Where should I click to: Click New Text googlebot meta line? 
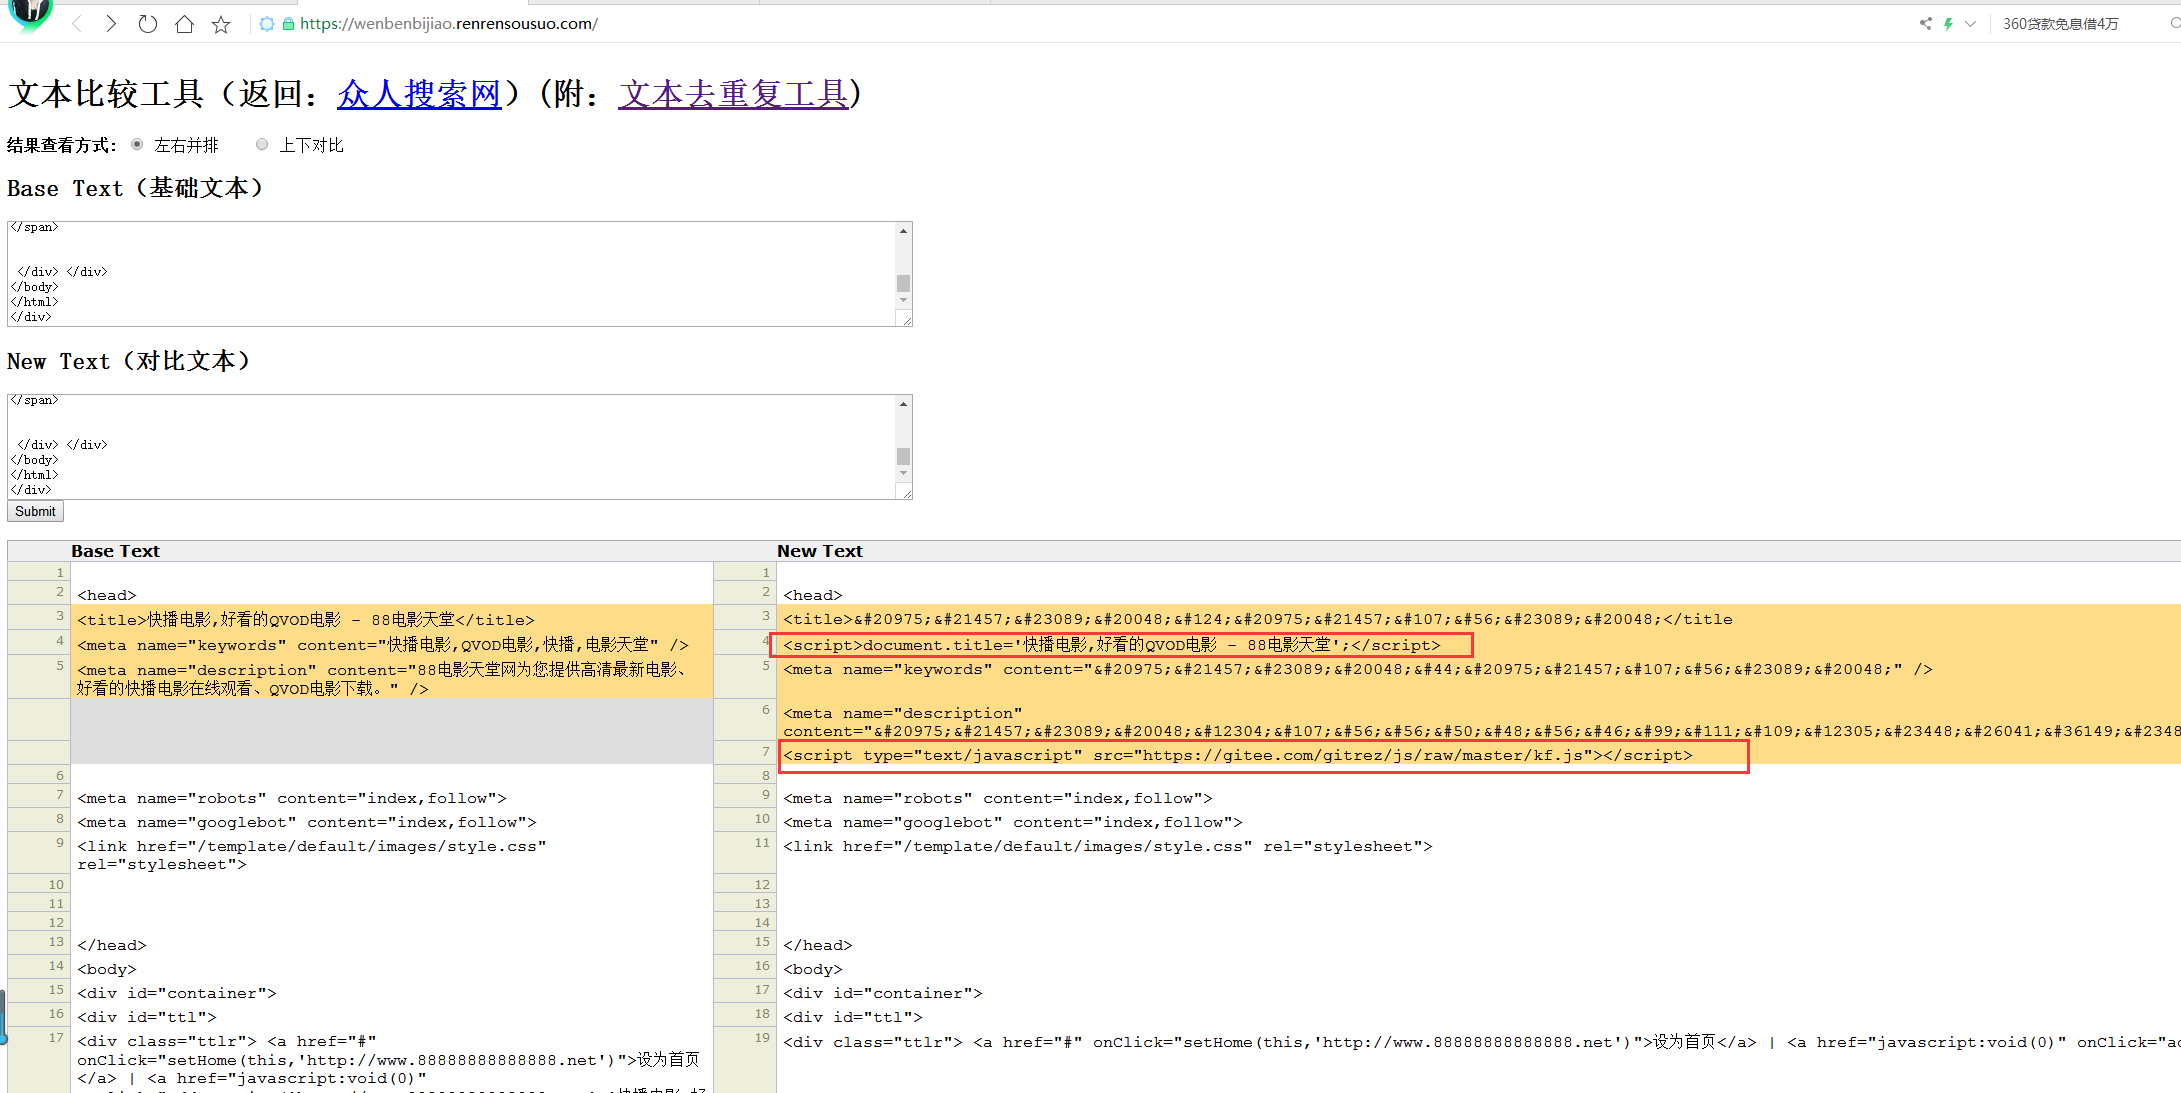pos(1013,822)
